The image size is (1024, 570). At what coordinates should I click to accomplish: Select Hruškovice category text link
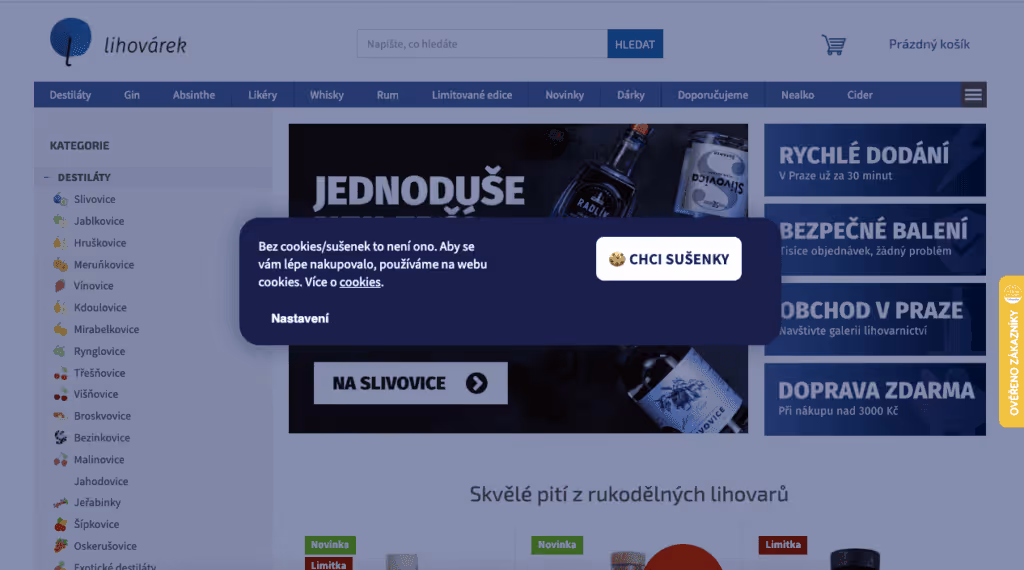[x=100, y=242]
